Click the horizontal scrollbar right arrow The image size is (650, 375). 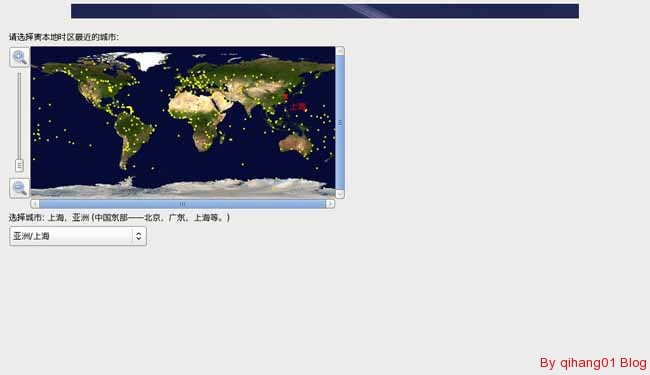pos(330,204)
